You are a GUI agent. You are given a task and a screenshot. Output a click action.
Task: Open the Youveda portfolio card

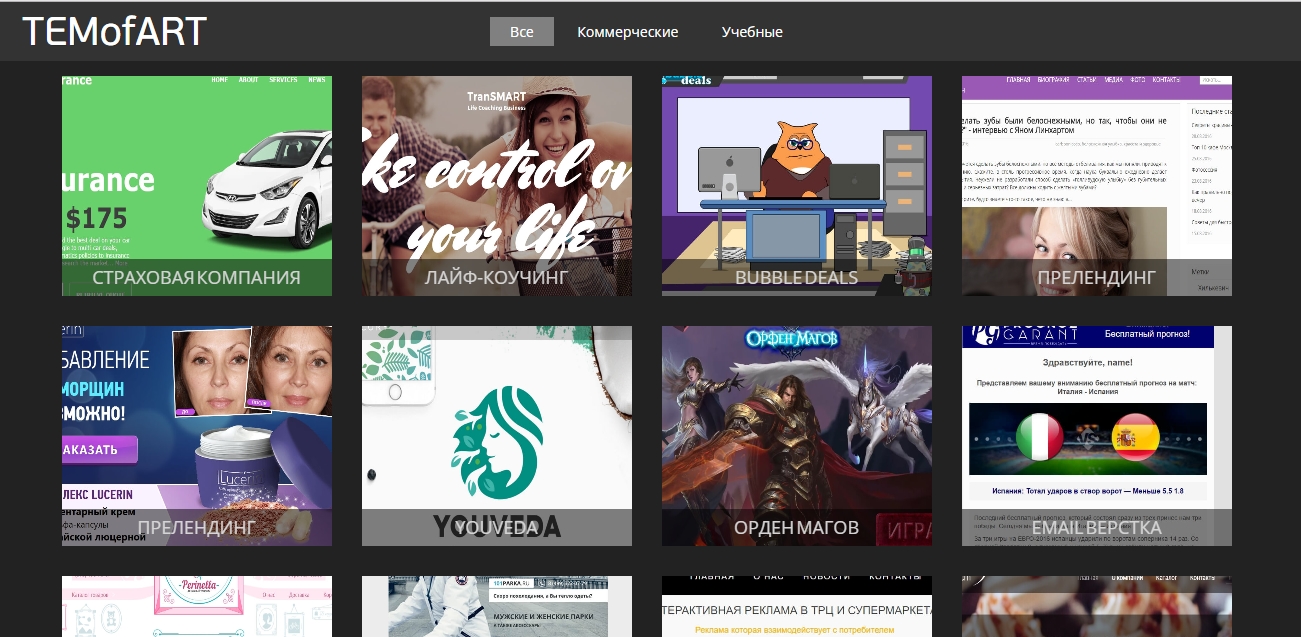(497, 436)
